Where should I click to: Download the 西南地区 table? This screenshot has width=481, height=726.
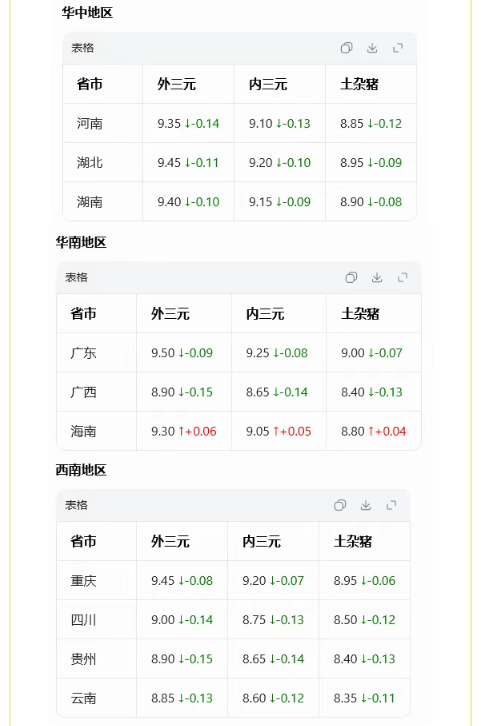click(366, 505)
